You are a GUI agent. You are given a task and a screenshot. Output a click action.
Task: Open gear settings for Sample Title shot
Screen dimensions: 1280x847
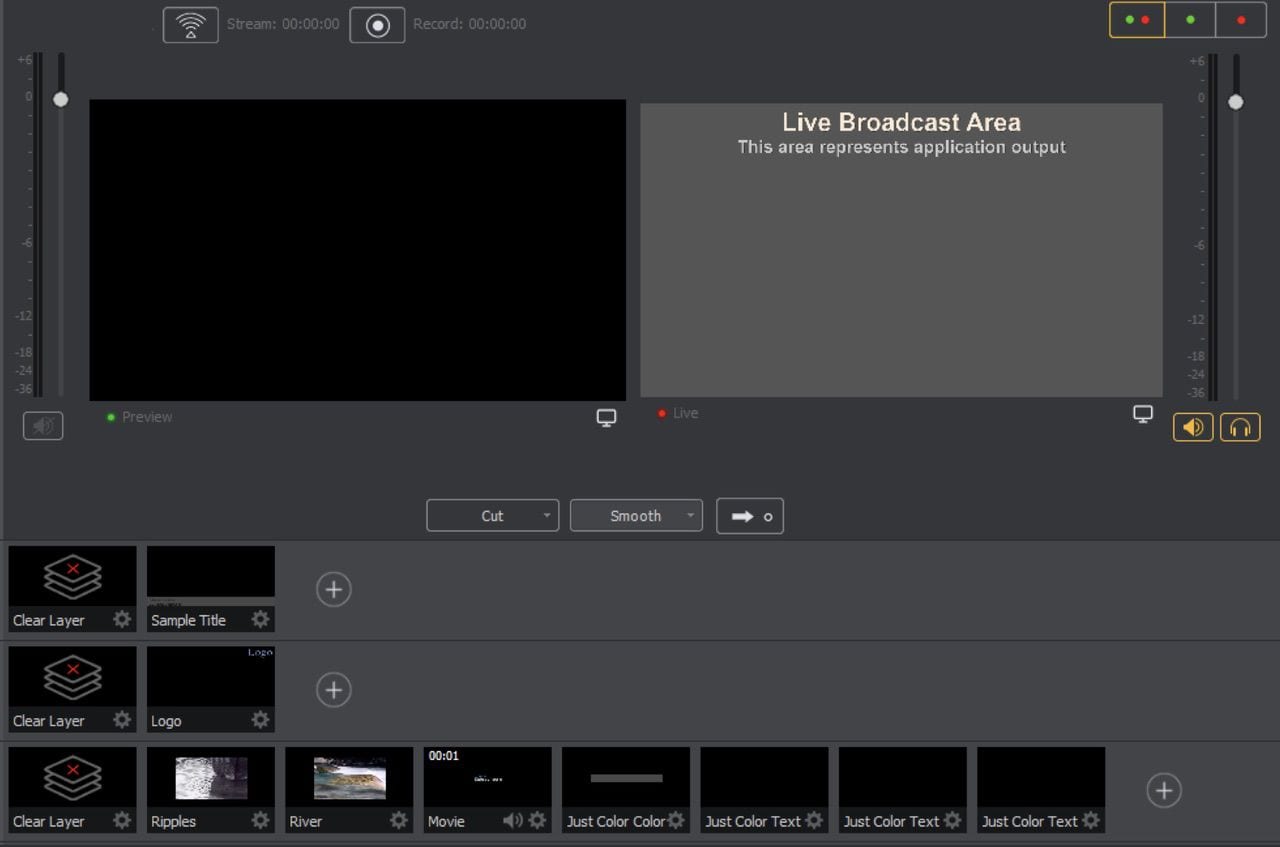(260, 620)
